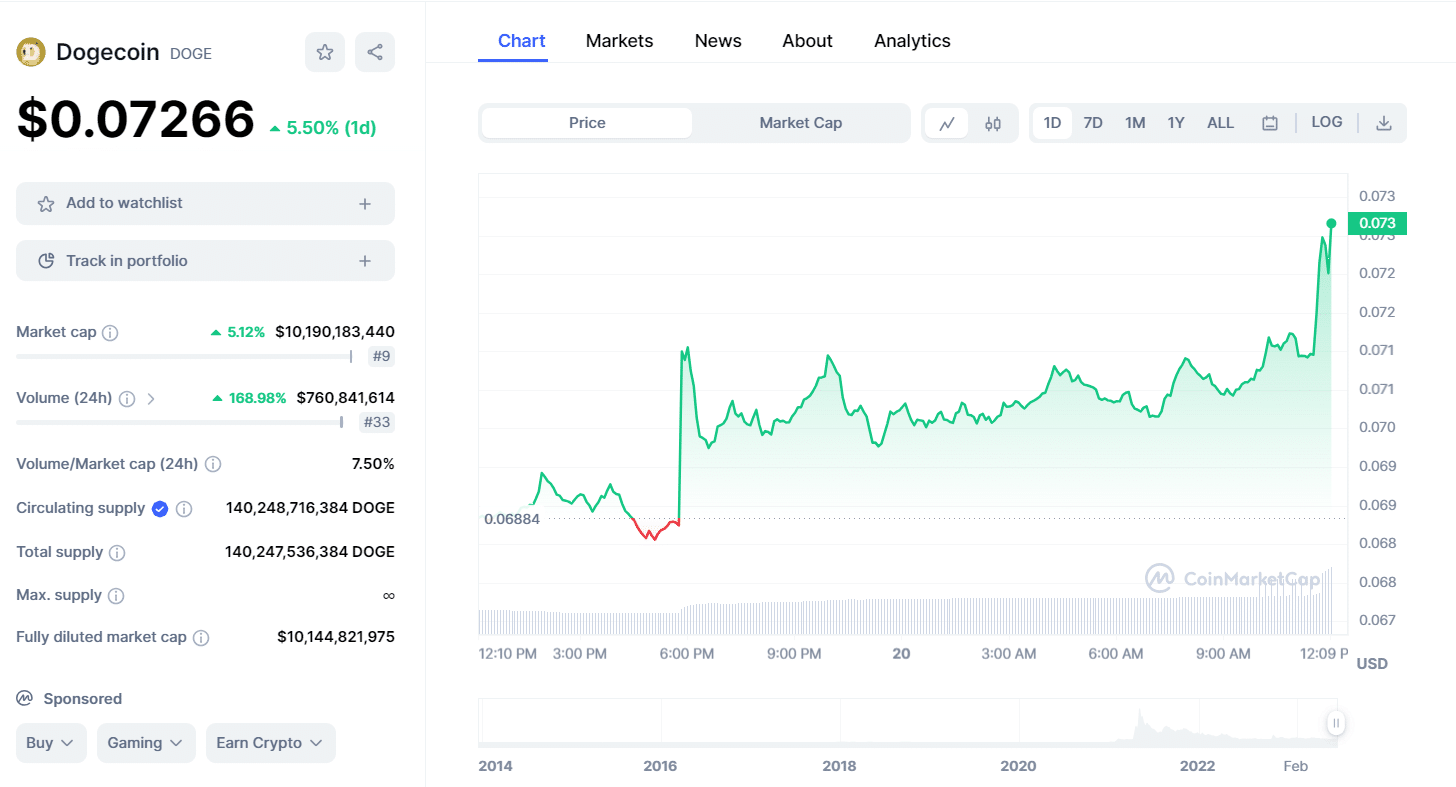Open the Buy dropdown
This screenshot has height=787, width=1456.
51,743
